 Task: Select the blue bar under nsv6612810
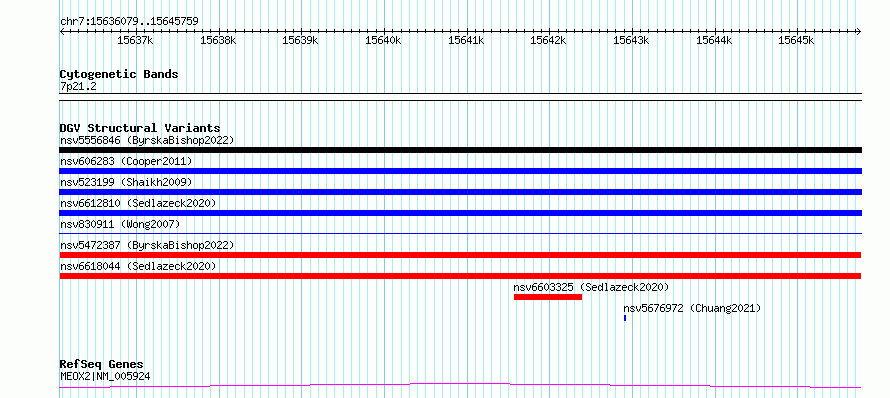pyautogui.click(x=460, y=213)
